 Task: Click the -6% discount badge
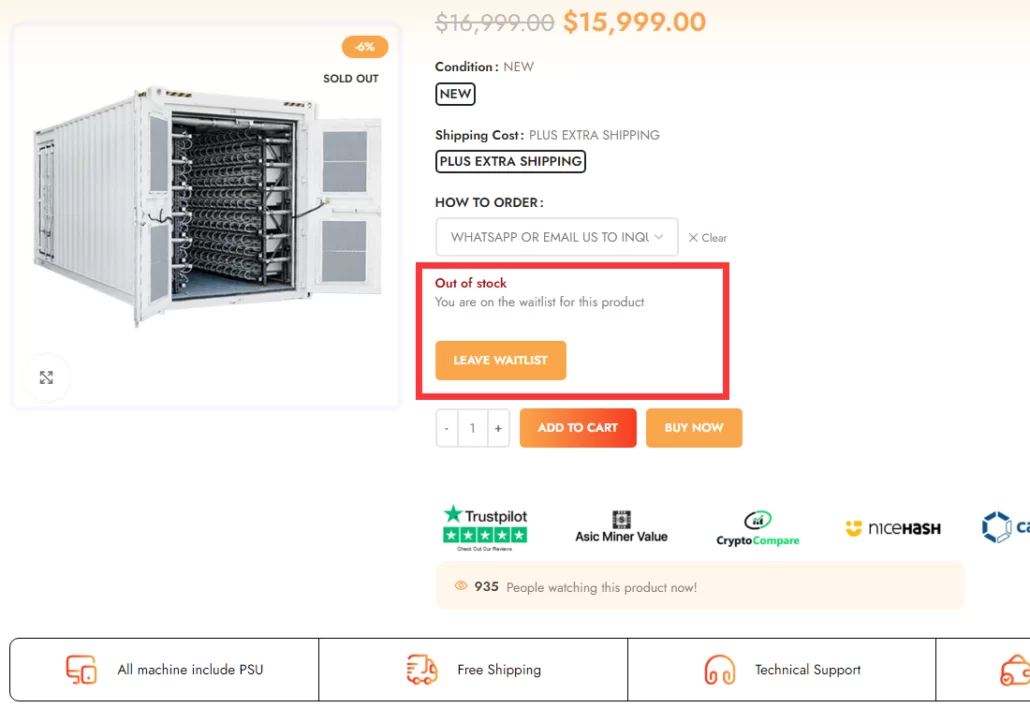(365, 47)
